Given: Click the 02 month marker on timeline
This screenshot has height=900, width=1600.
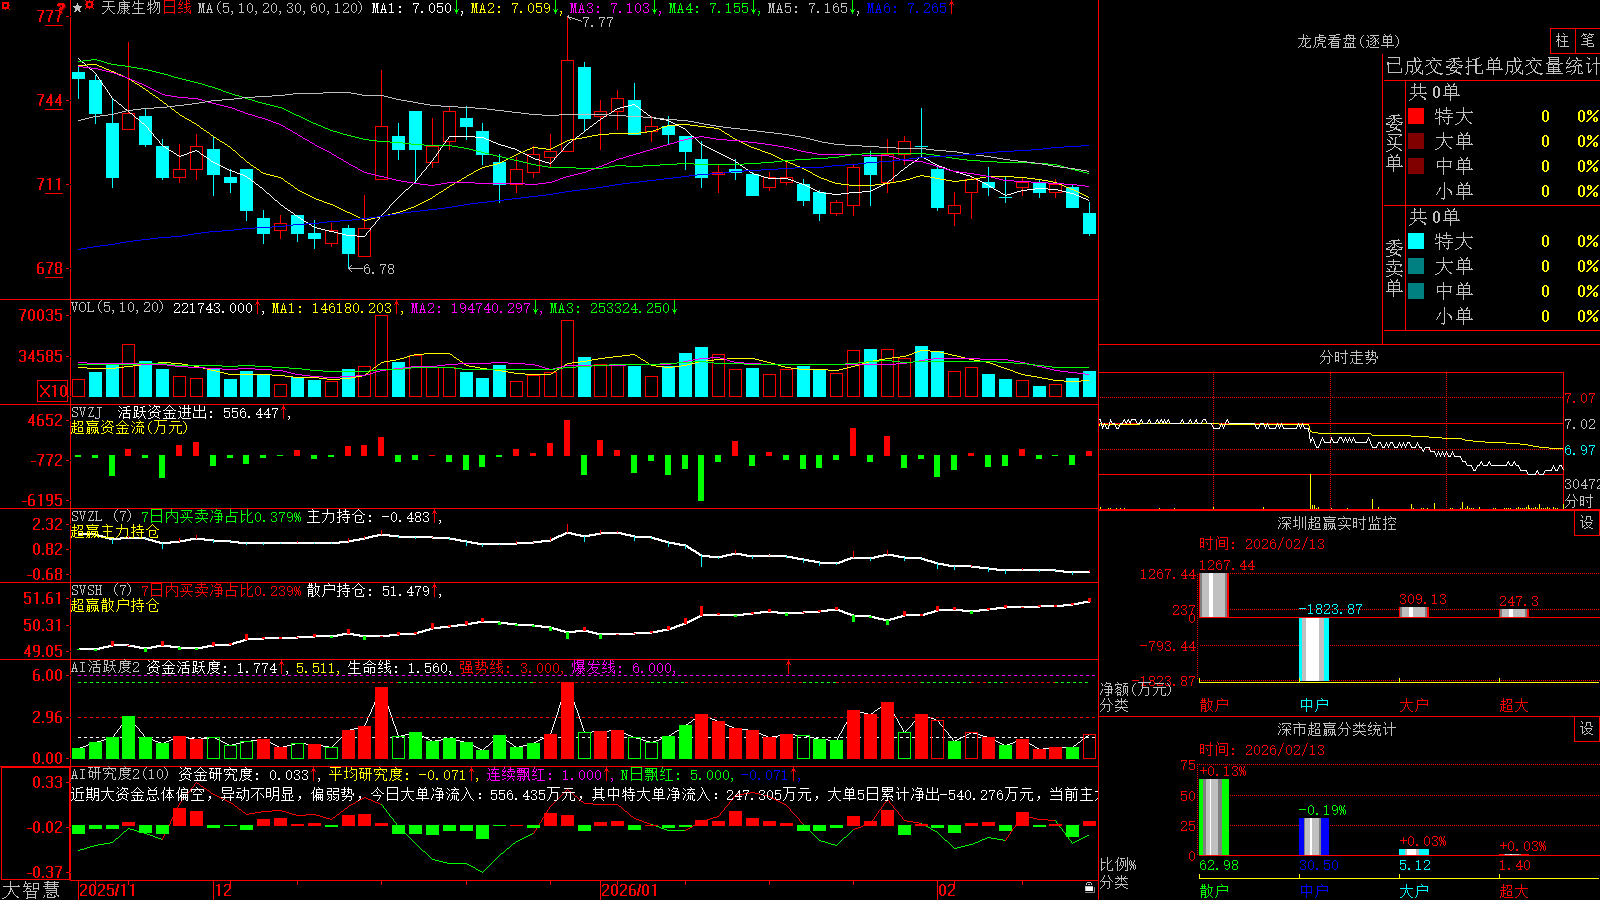Looking at the screenshot, I should [x=947, y=890].
